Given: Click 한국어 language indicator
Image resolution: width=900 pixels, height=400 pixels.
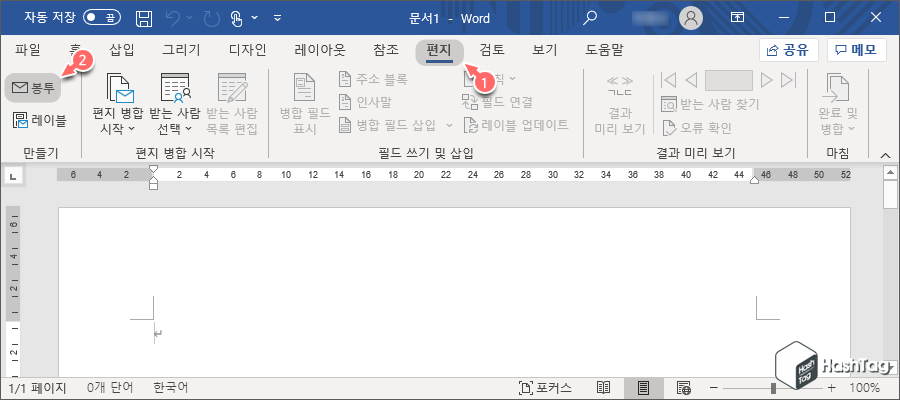Looking at the screenshot, I should 170,387.
